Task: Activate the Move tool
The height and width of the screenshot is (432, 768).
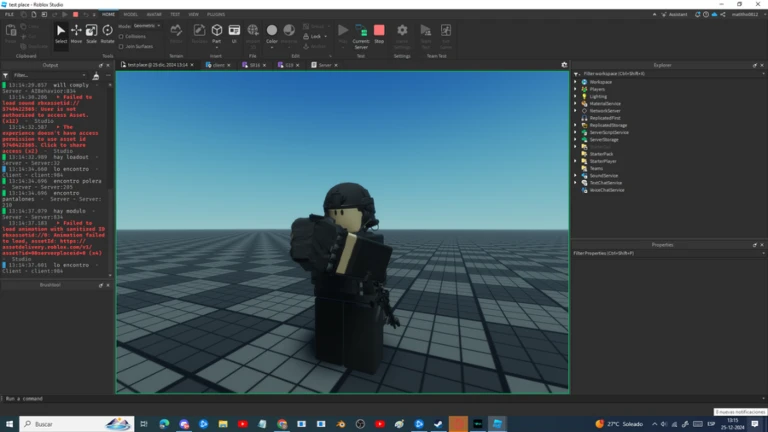Action: (x=76, y=34)
